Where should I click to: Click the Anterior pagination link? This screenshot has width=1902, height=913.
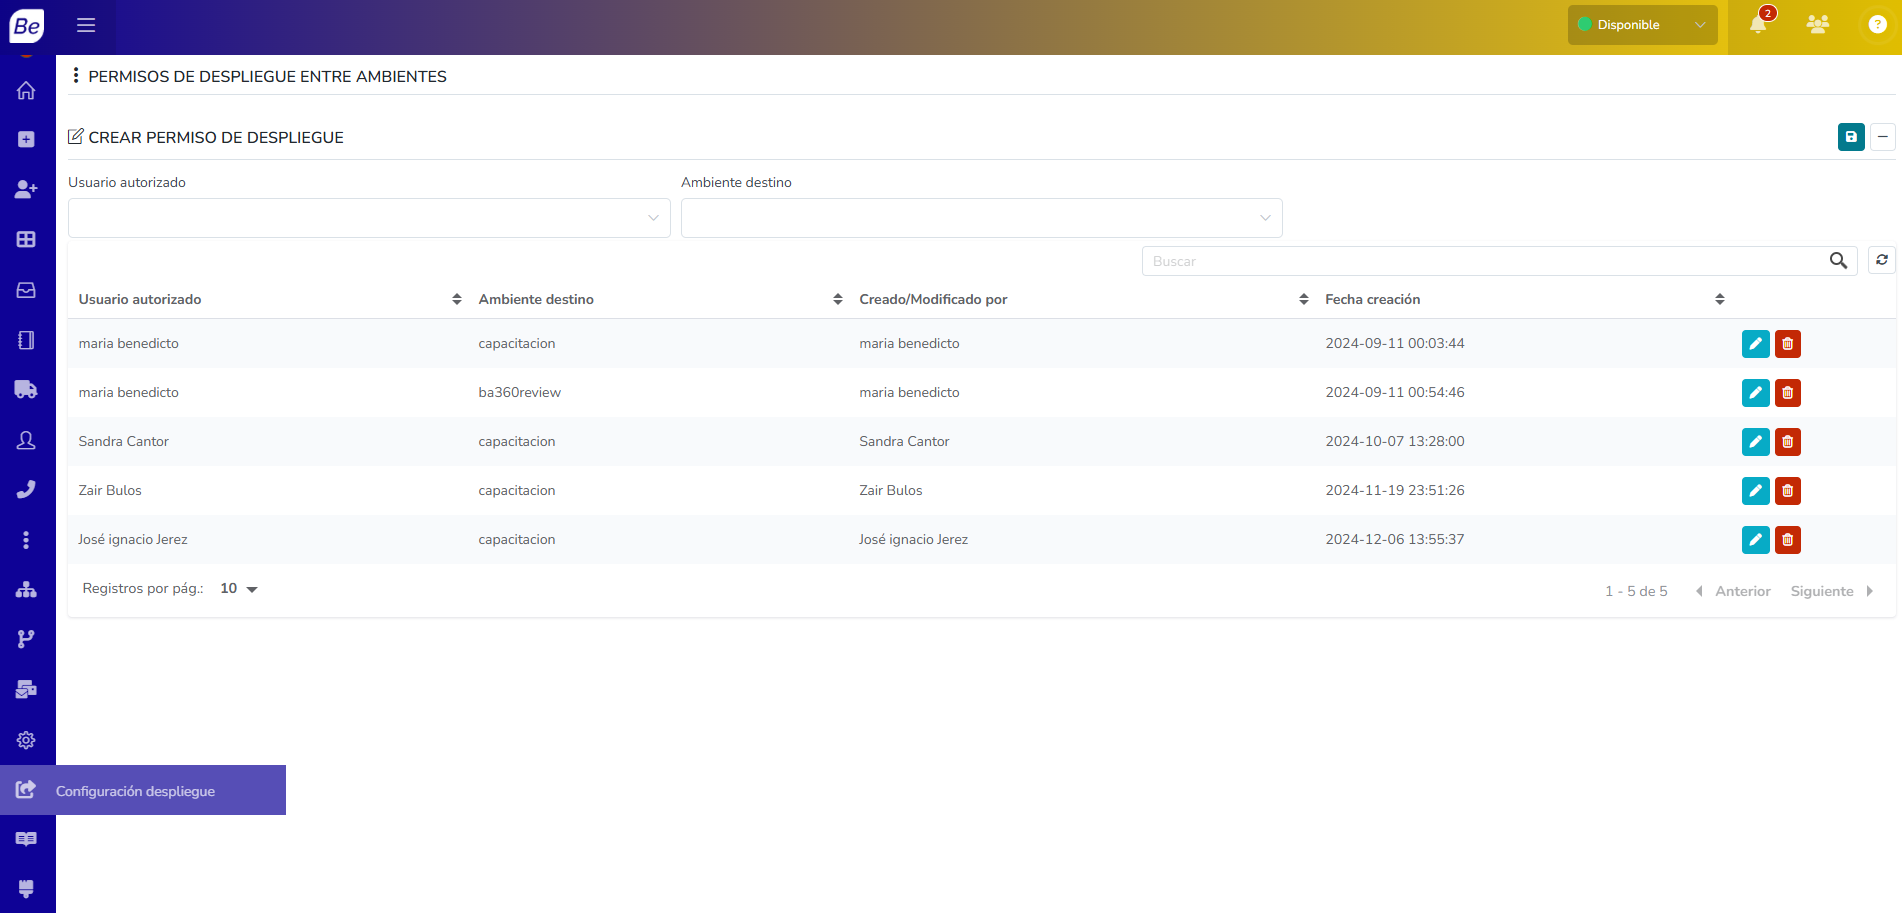coord(1742,591)
